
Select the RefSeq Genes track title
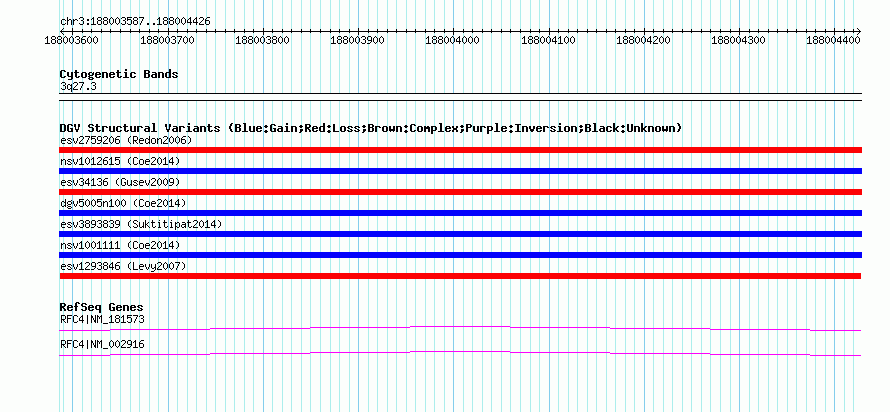[101, 308]
